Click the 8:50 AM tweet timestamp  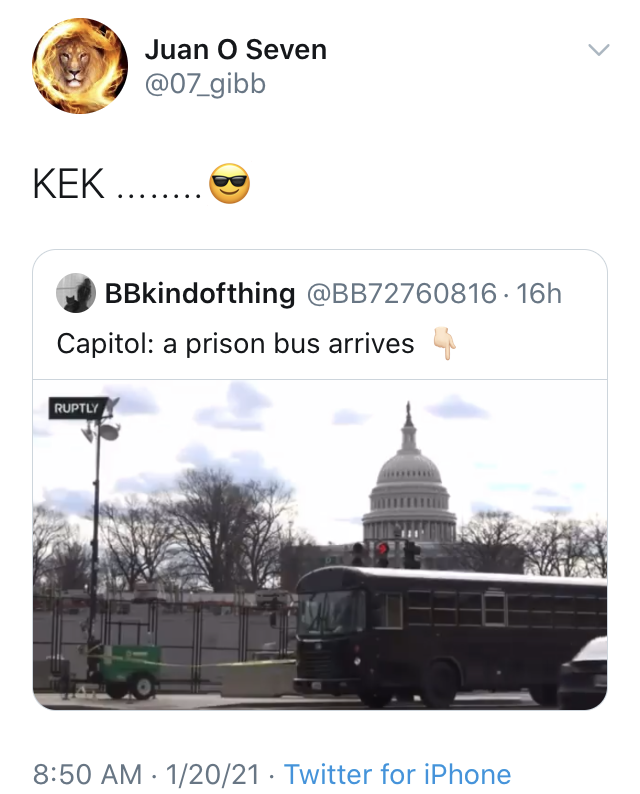[88, 774]
